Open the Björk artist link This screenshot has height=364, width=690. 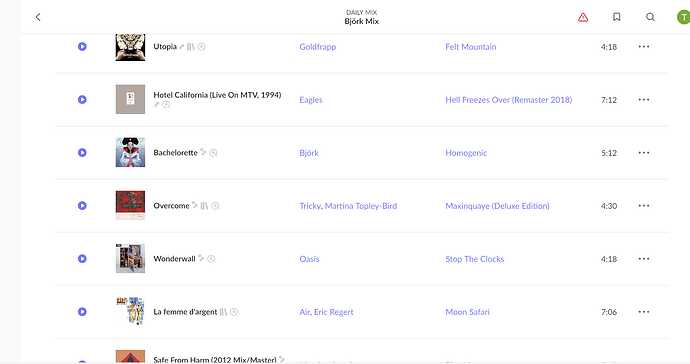pos(309,153)
